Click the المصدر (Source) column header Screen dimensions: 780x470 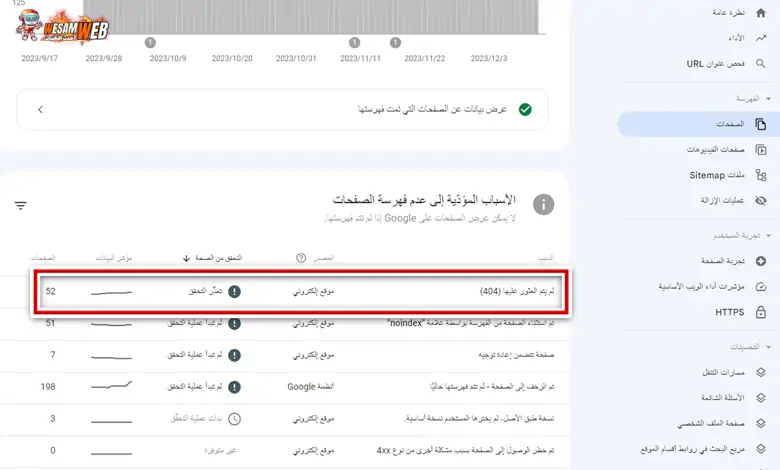pyautogui.click(x=323, y=258)
